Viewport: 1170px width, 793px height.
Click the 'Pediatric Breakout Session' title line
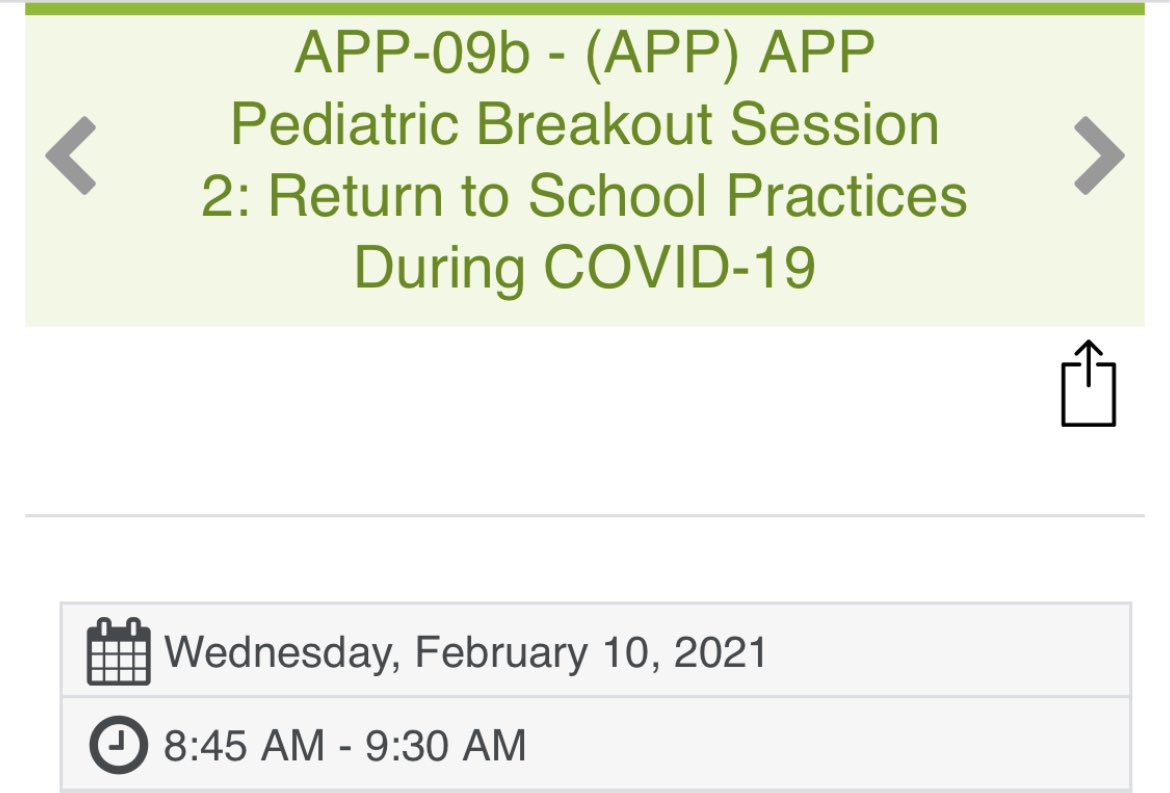click(x=584, y=125)
